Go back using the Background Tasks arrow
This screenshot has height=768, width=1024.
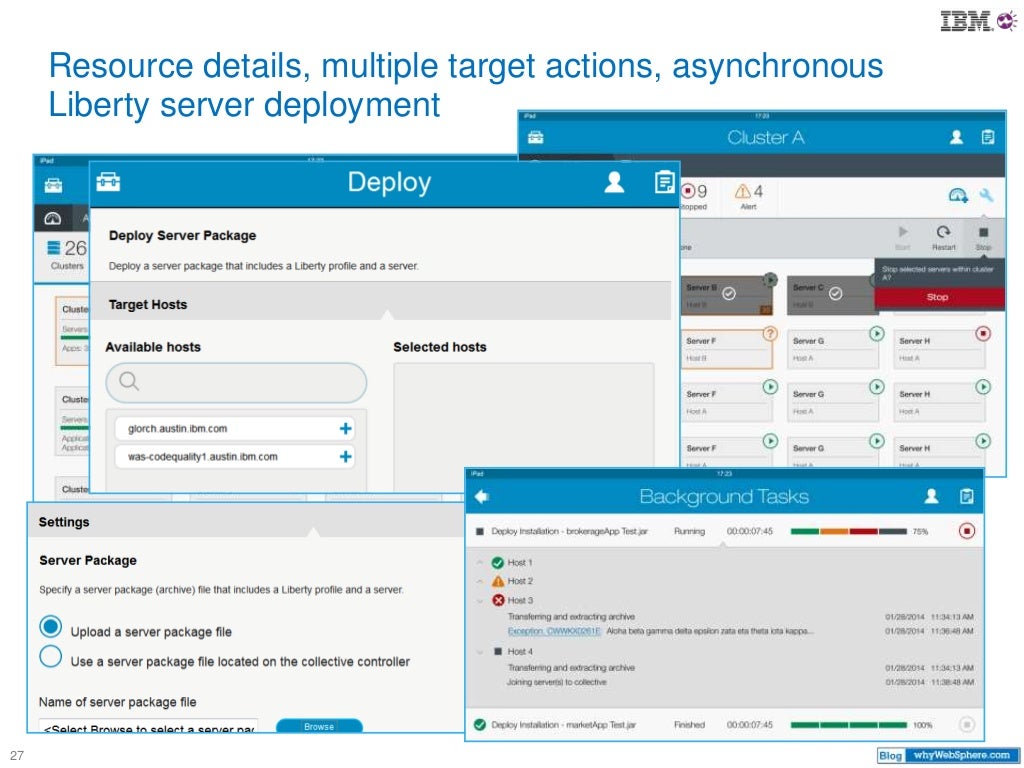click(x=482, y=497)
